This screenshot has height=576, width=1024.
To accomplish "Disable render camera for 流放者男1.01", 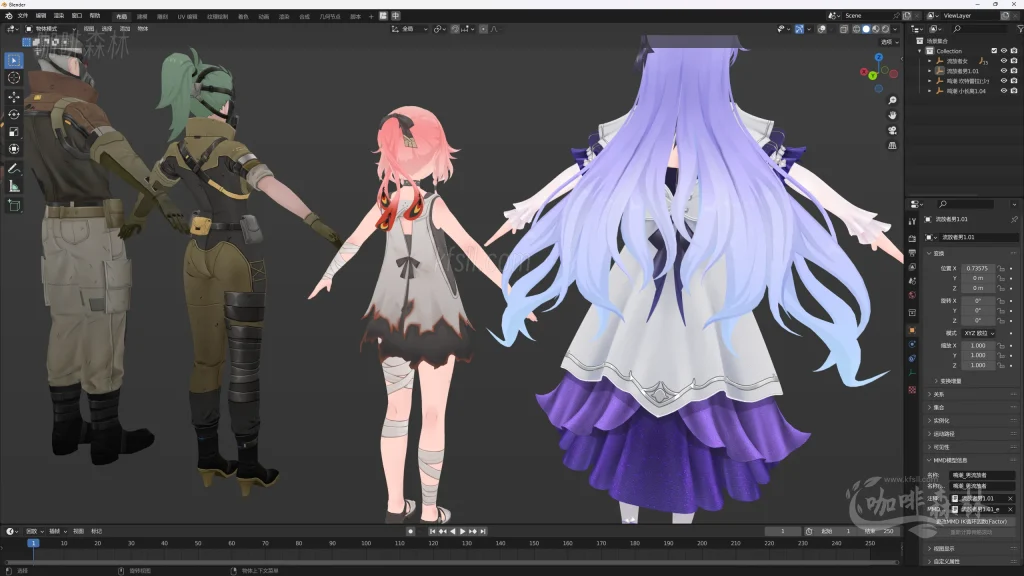I will (1014, 71).
